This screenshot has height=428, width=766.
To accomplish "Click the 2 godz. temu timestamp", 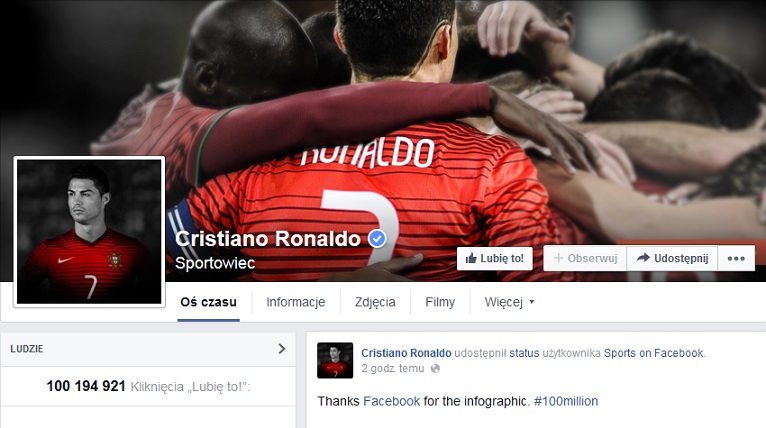I will 392,368.
